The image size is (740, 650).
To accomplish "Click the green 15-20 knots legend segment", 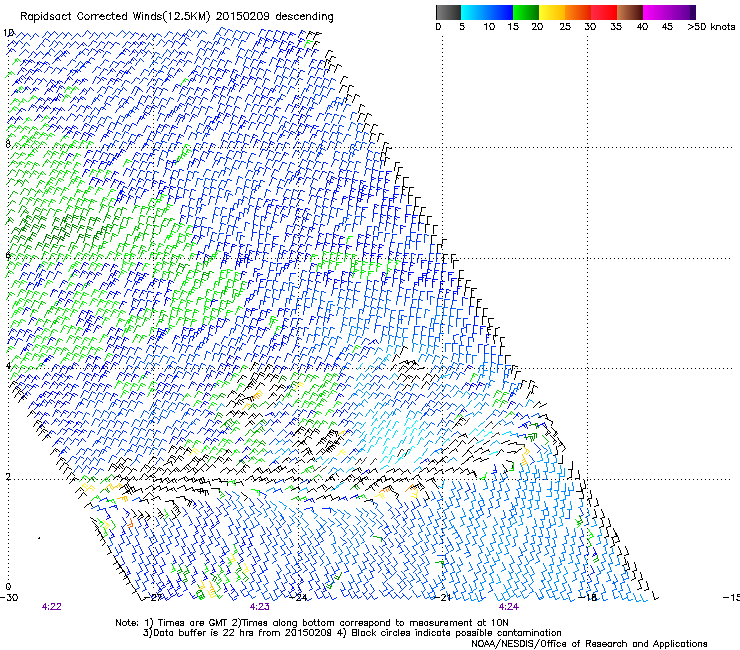I will coord(526,12).
